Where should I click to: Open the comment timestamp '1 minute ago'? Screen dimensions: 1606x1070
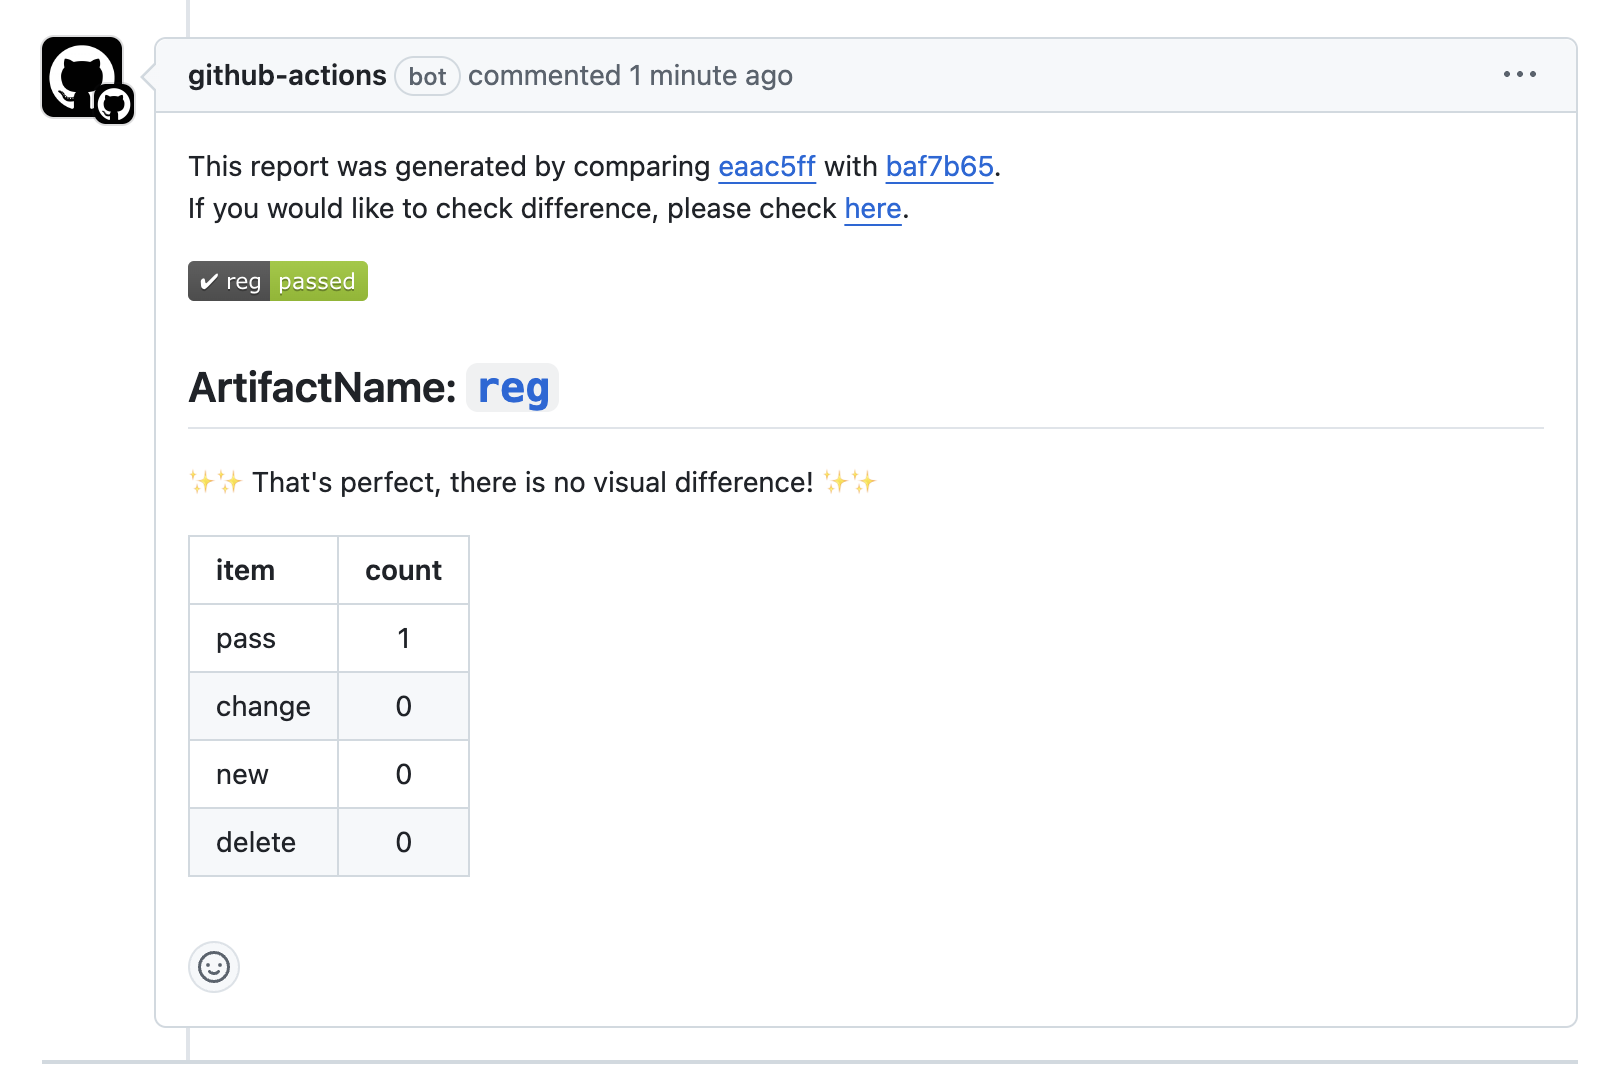711,76
